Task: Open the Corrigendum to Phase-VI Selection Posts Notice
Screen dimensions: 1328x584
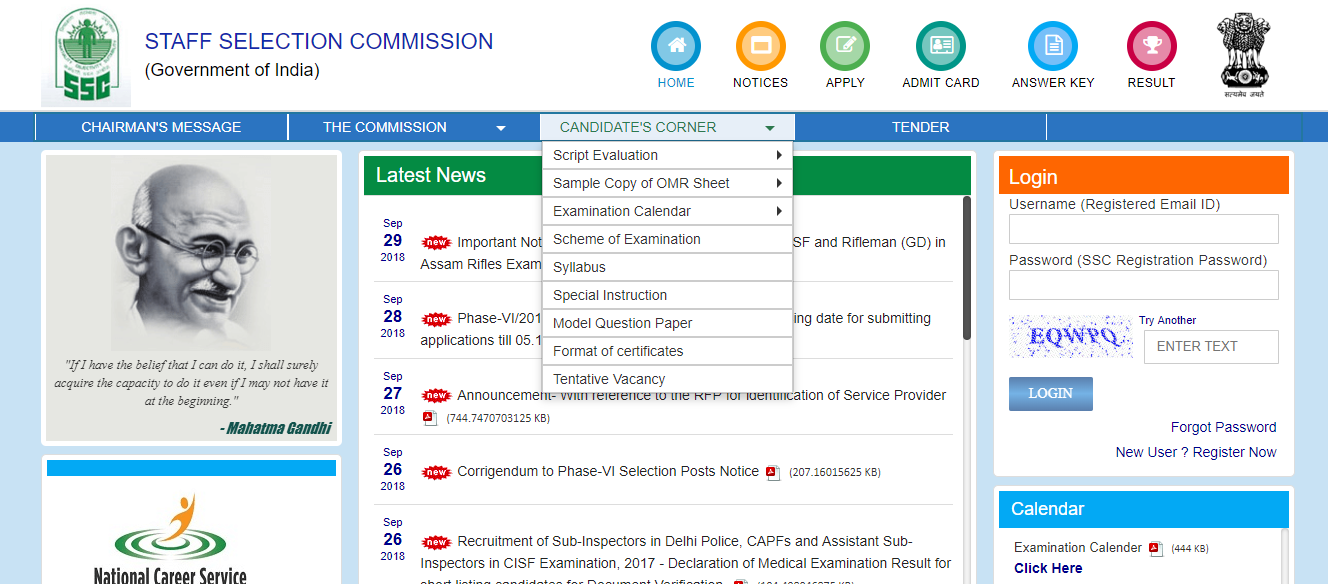Action: 608,471
